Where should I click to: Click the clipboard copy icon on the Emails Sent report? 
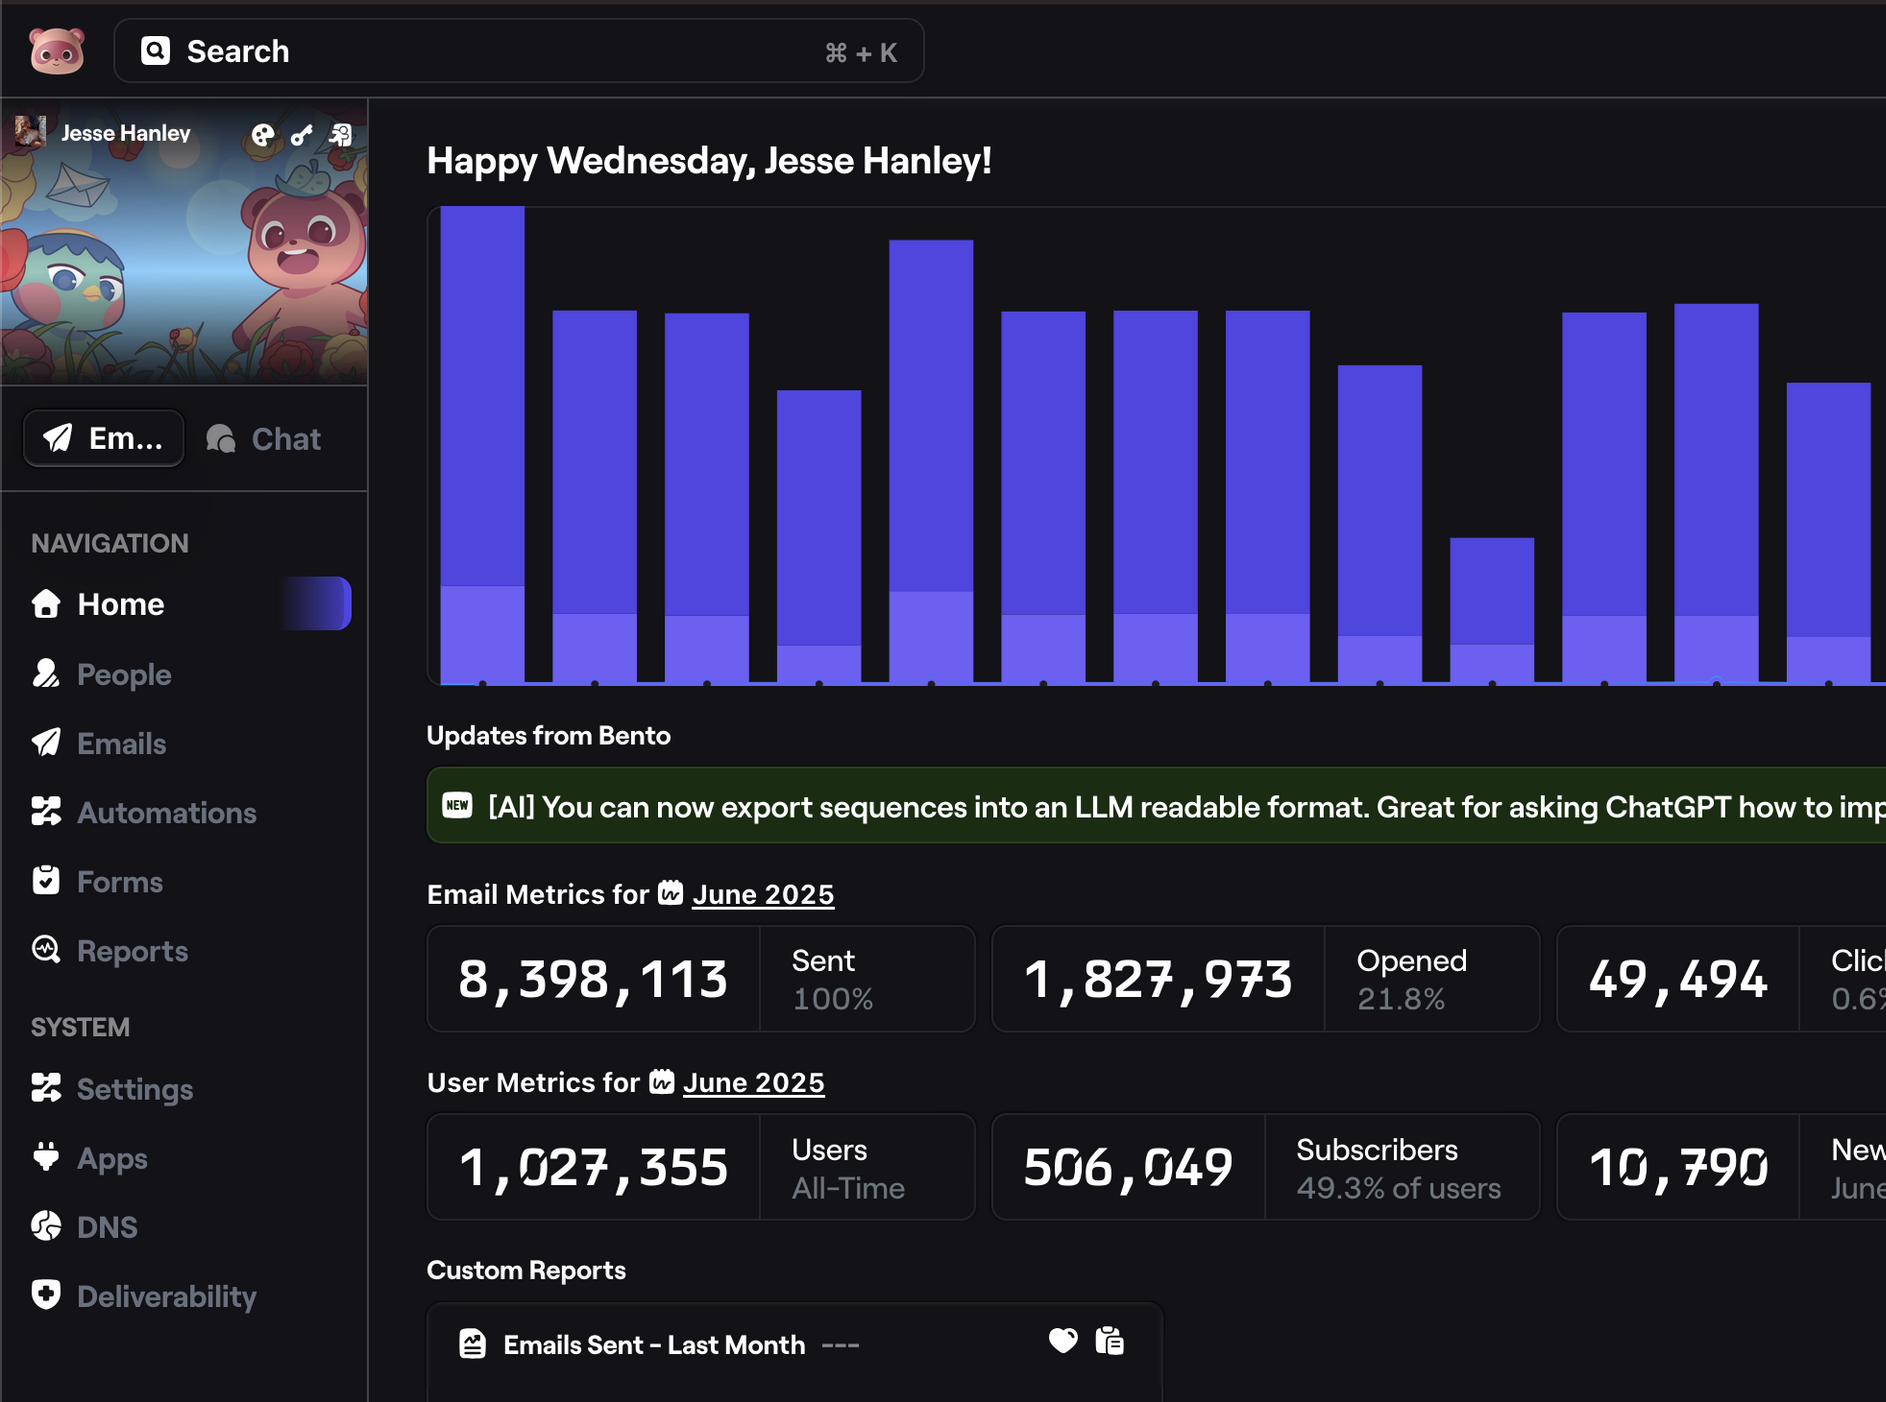(1110, 1340)
